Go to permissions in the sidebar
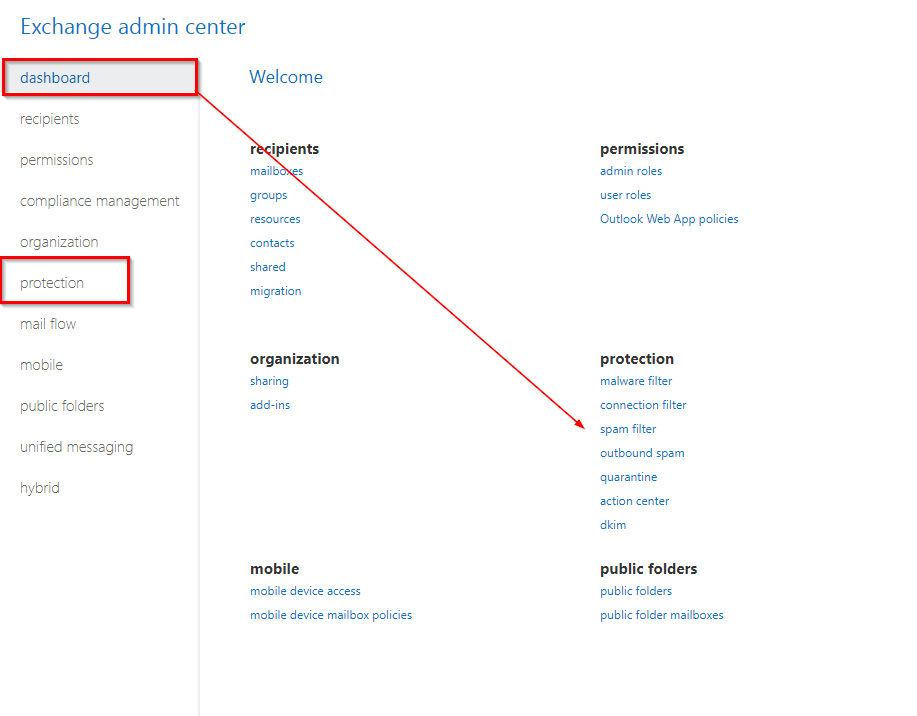The image size is (917, 716). click(57, 160)
